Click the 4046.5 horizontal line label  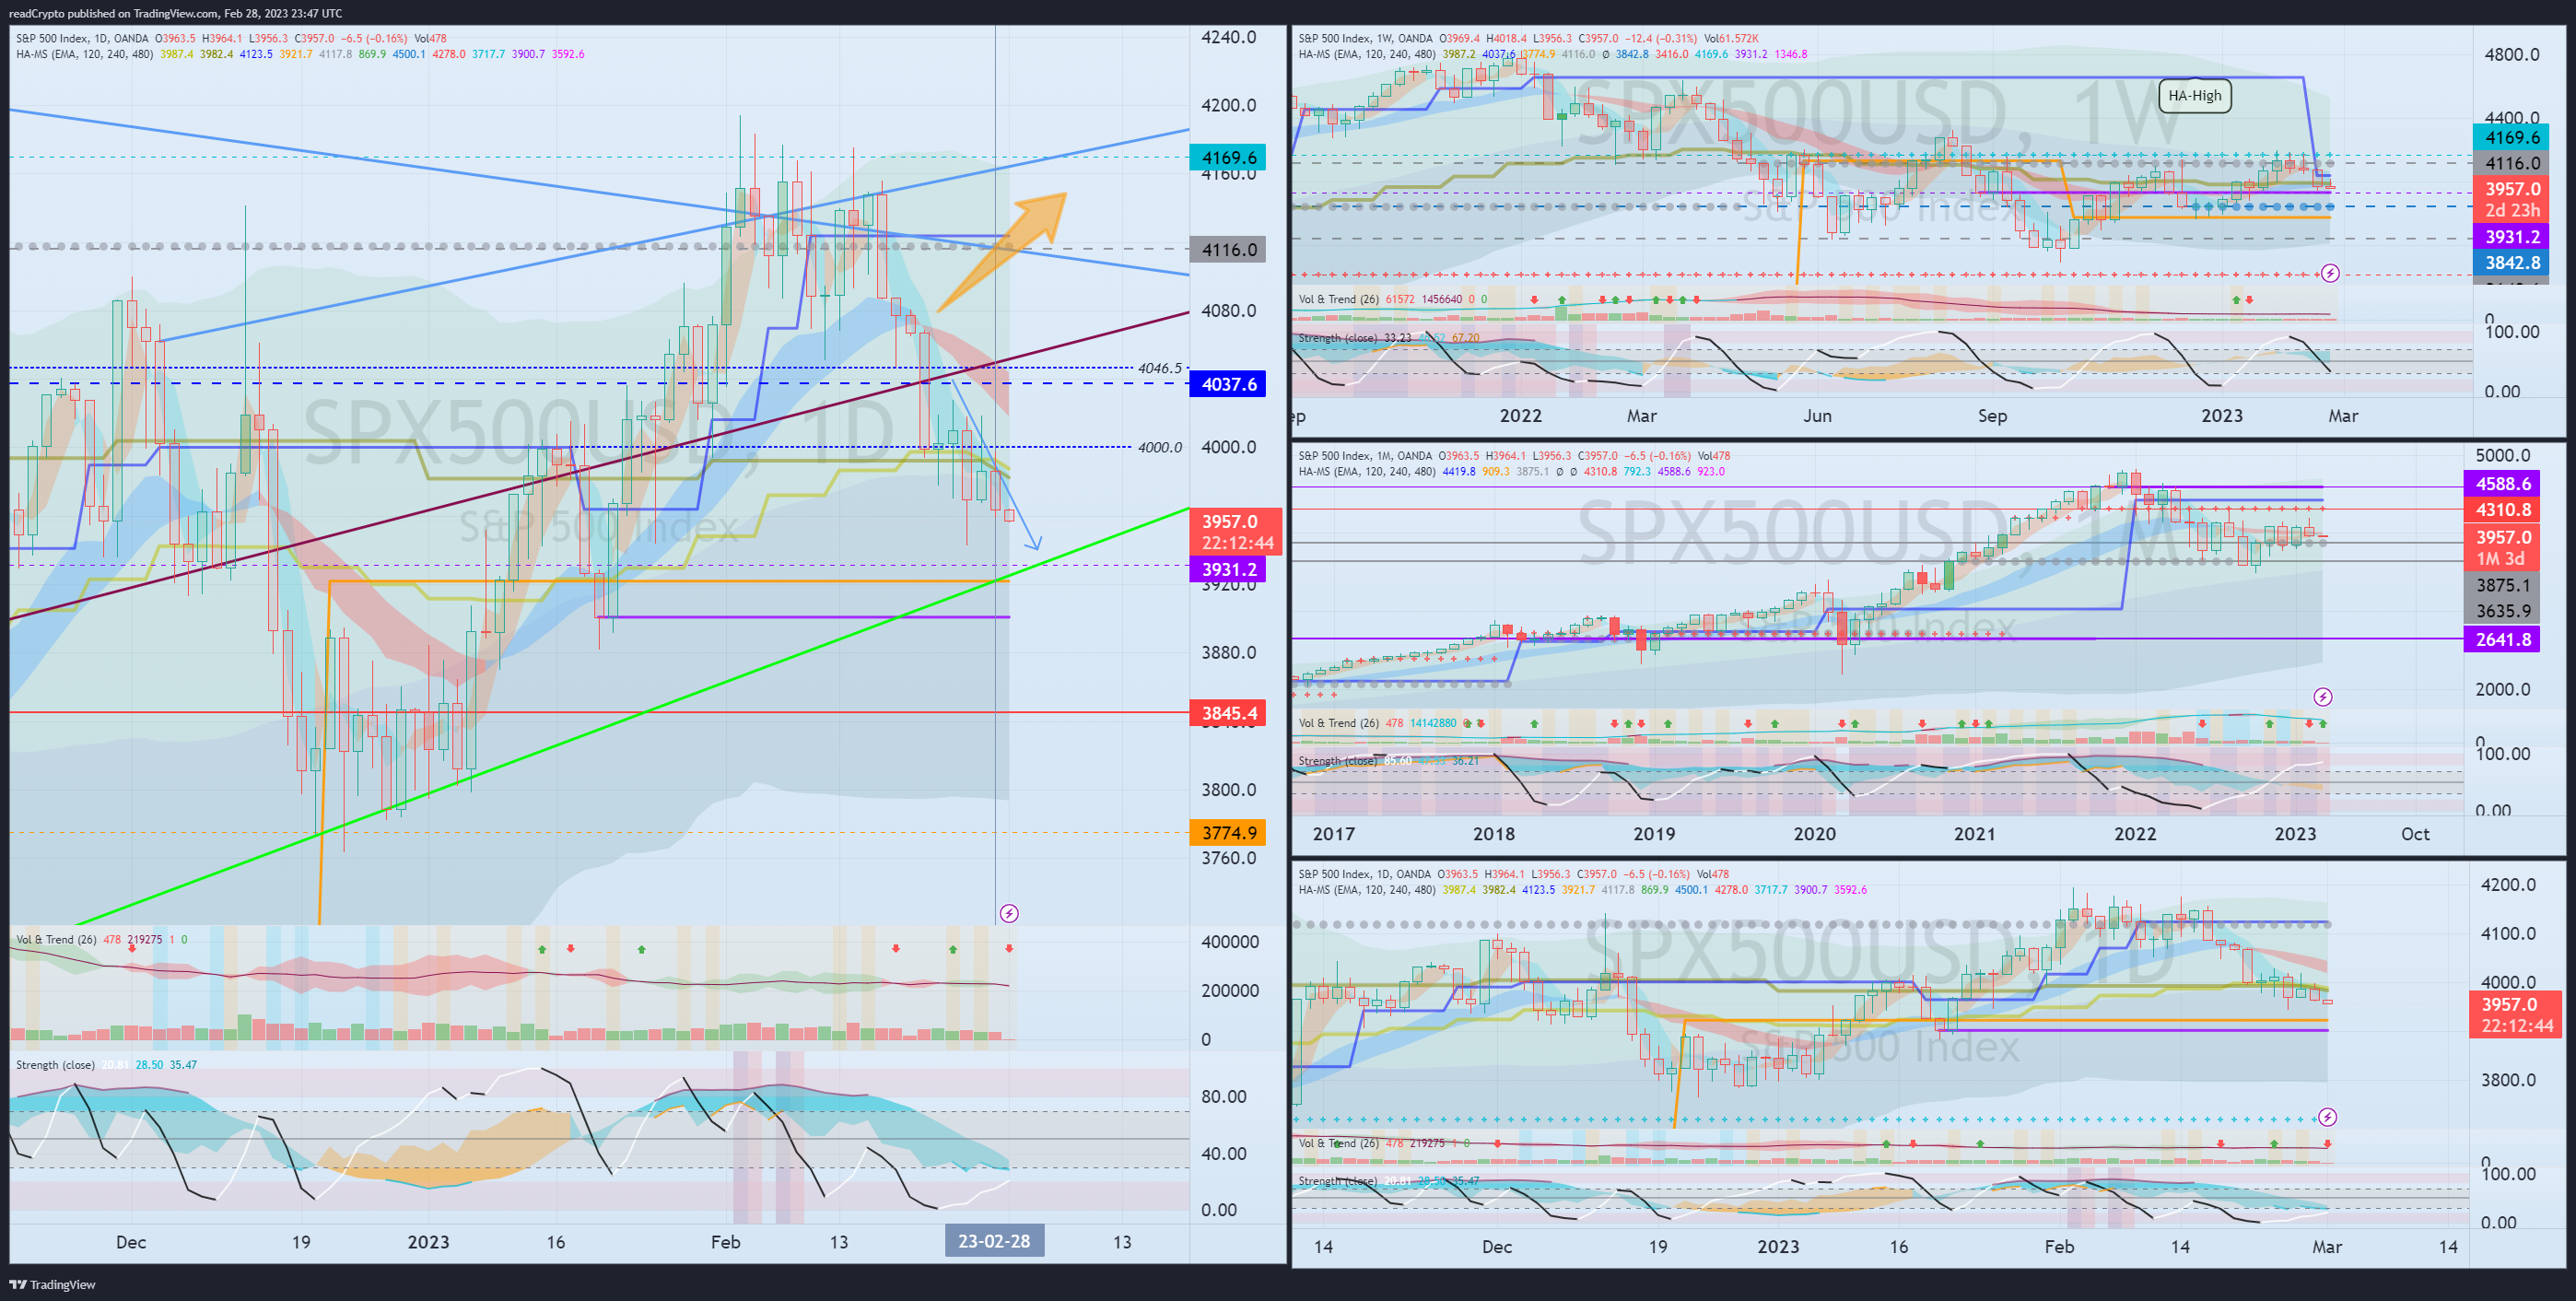1159,368
